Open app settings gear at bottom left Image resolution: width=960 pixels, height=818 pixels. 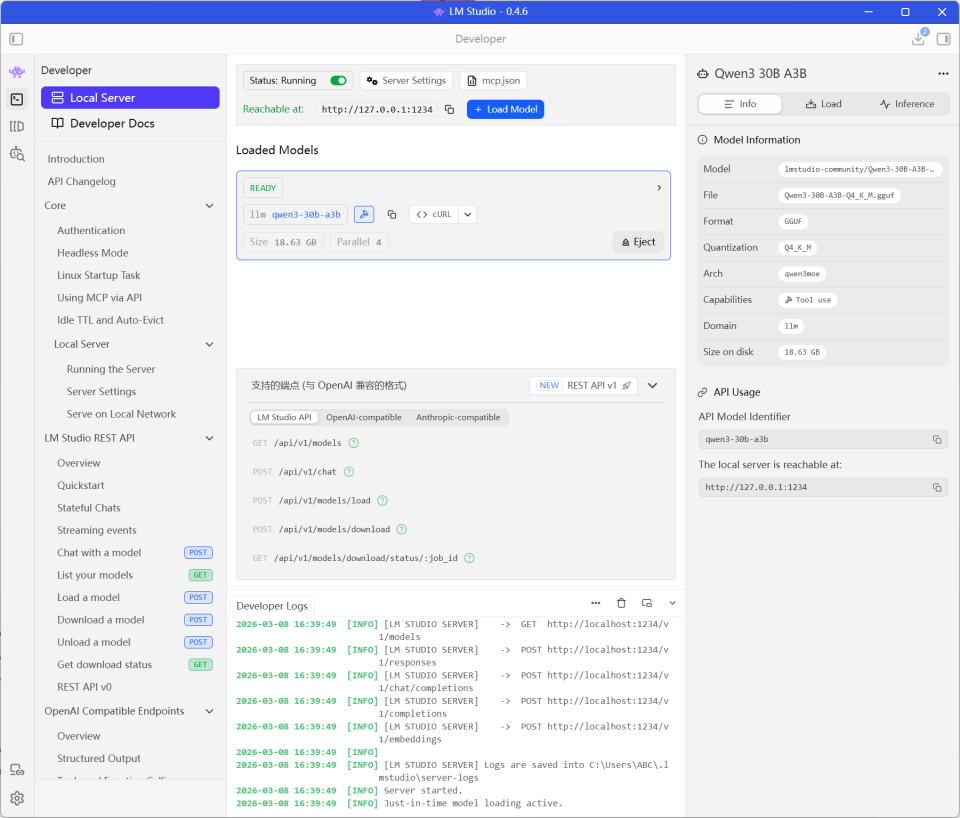pyautogui.click(x=17, y=798)
